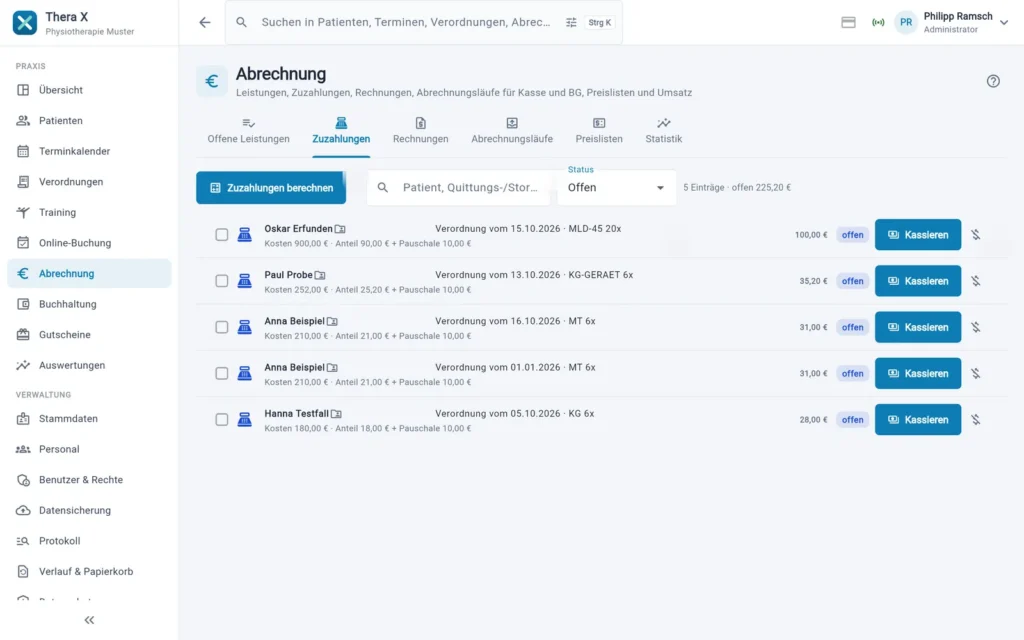The height and width of the screenshot is (640, 1024).
Task: Click the card icon in header
Action: (x=848, y=22)
